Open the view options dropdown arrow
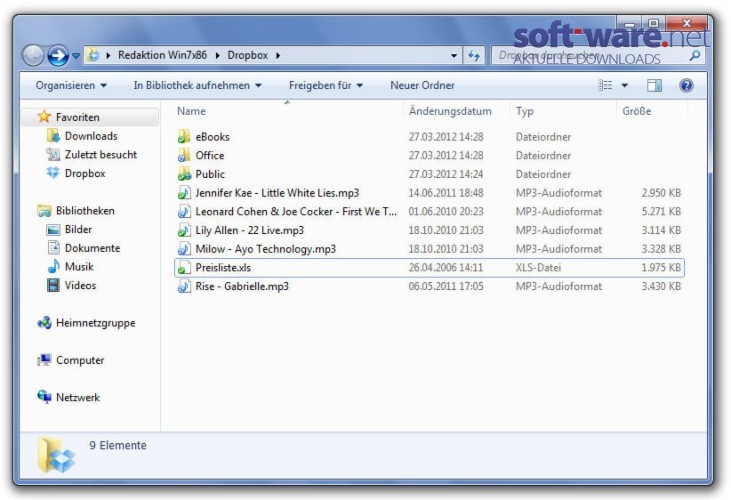This screenshot has width=731, height=500. coord(625,85)
